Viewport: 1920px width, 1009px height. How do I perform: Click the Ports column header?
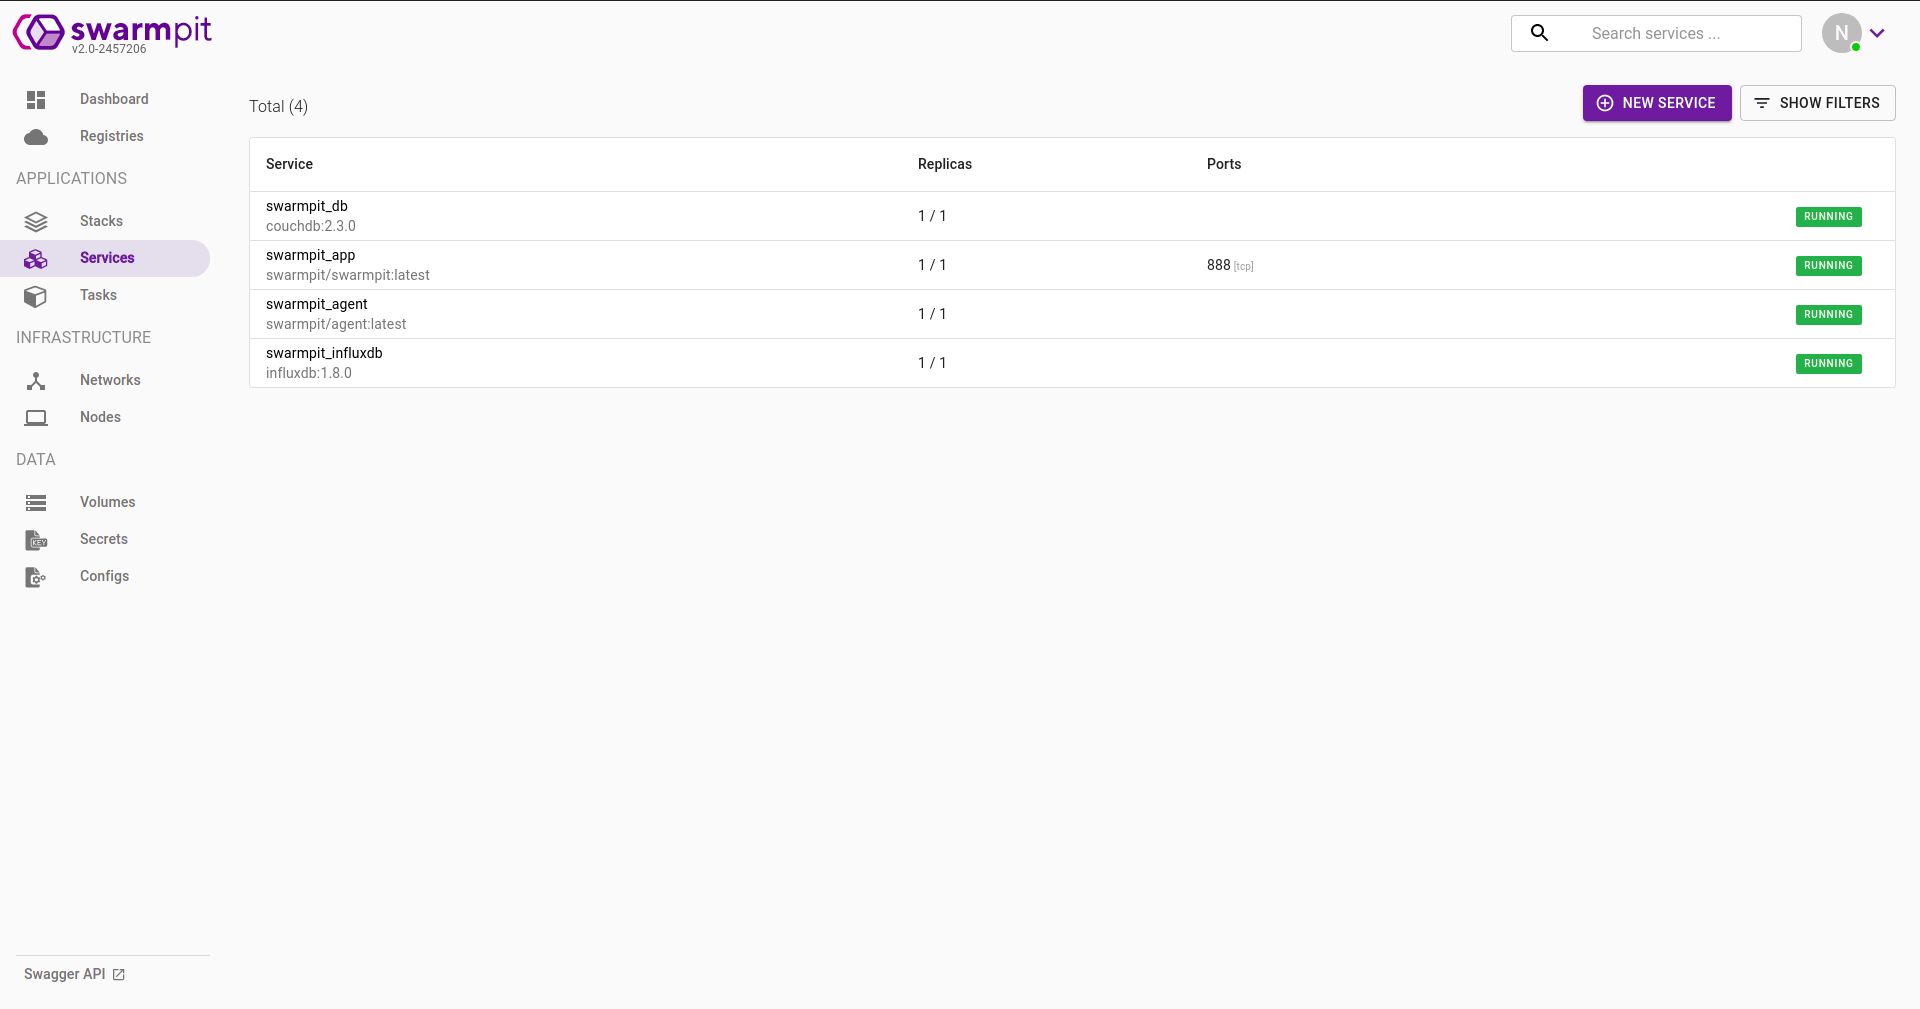coord(1224,164)
